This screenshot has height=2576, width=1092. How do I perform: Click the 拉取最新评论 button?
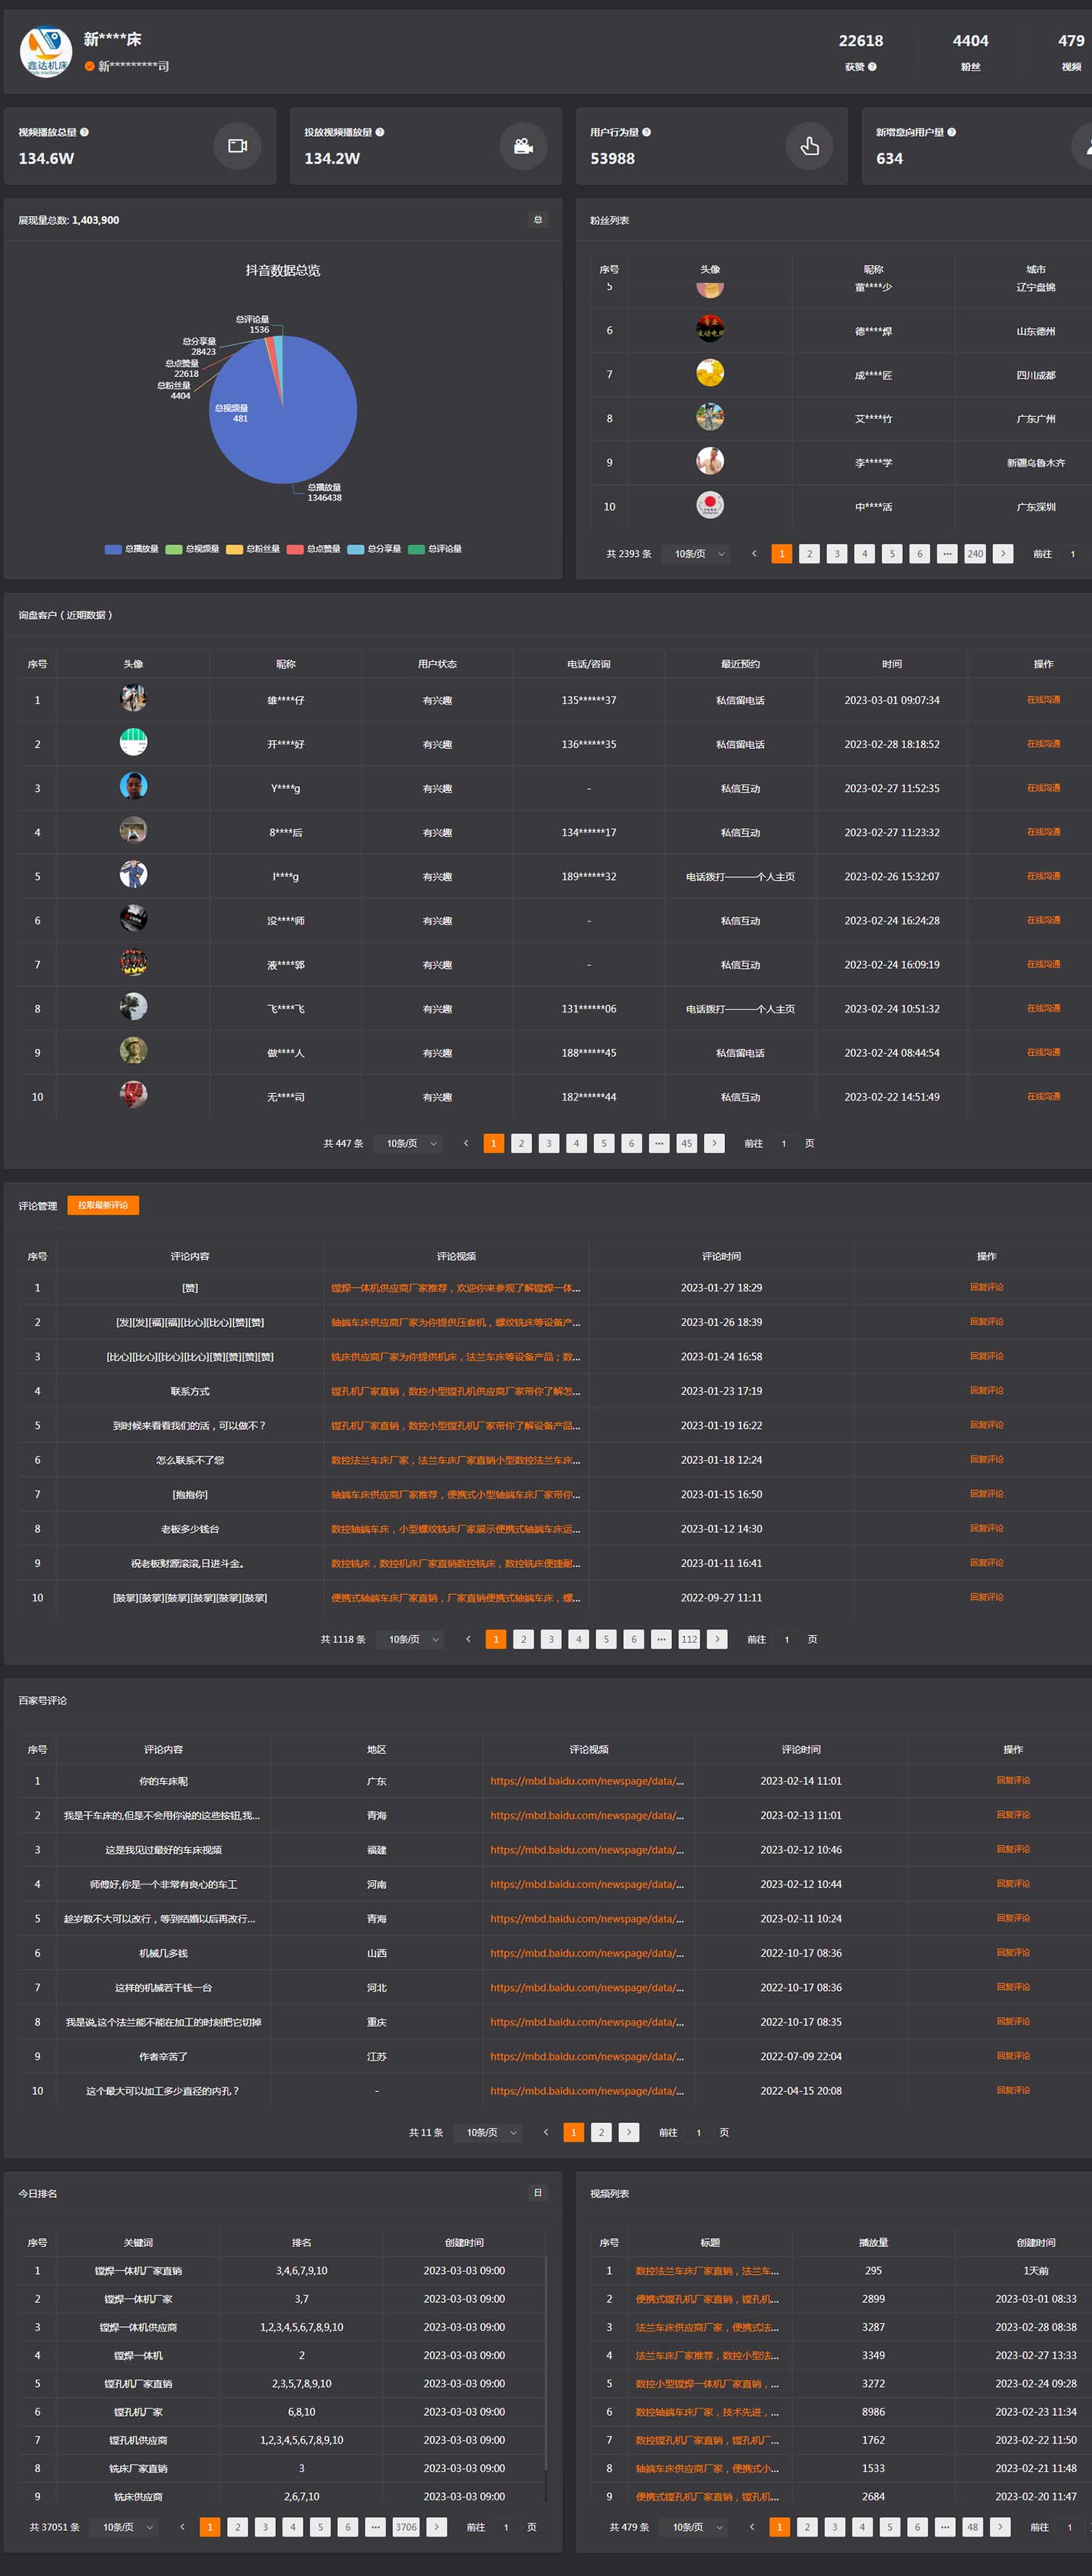103,1206
